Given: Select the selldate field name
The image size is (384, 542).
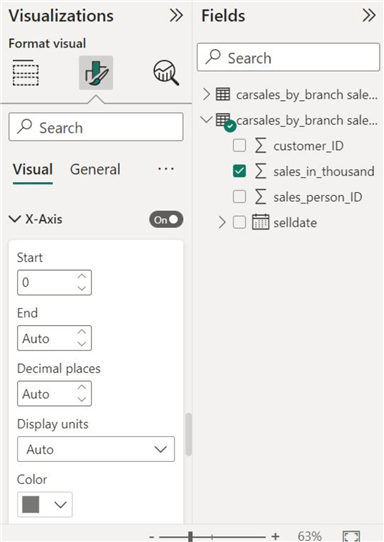Looking at the screenshot, I should [295, 223].
